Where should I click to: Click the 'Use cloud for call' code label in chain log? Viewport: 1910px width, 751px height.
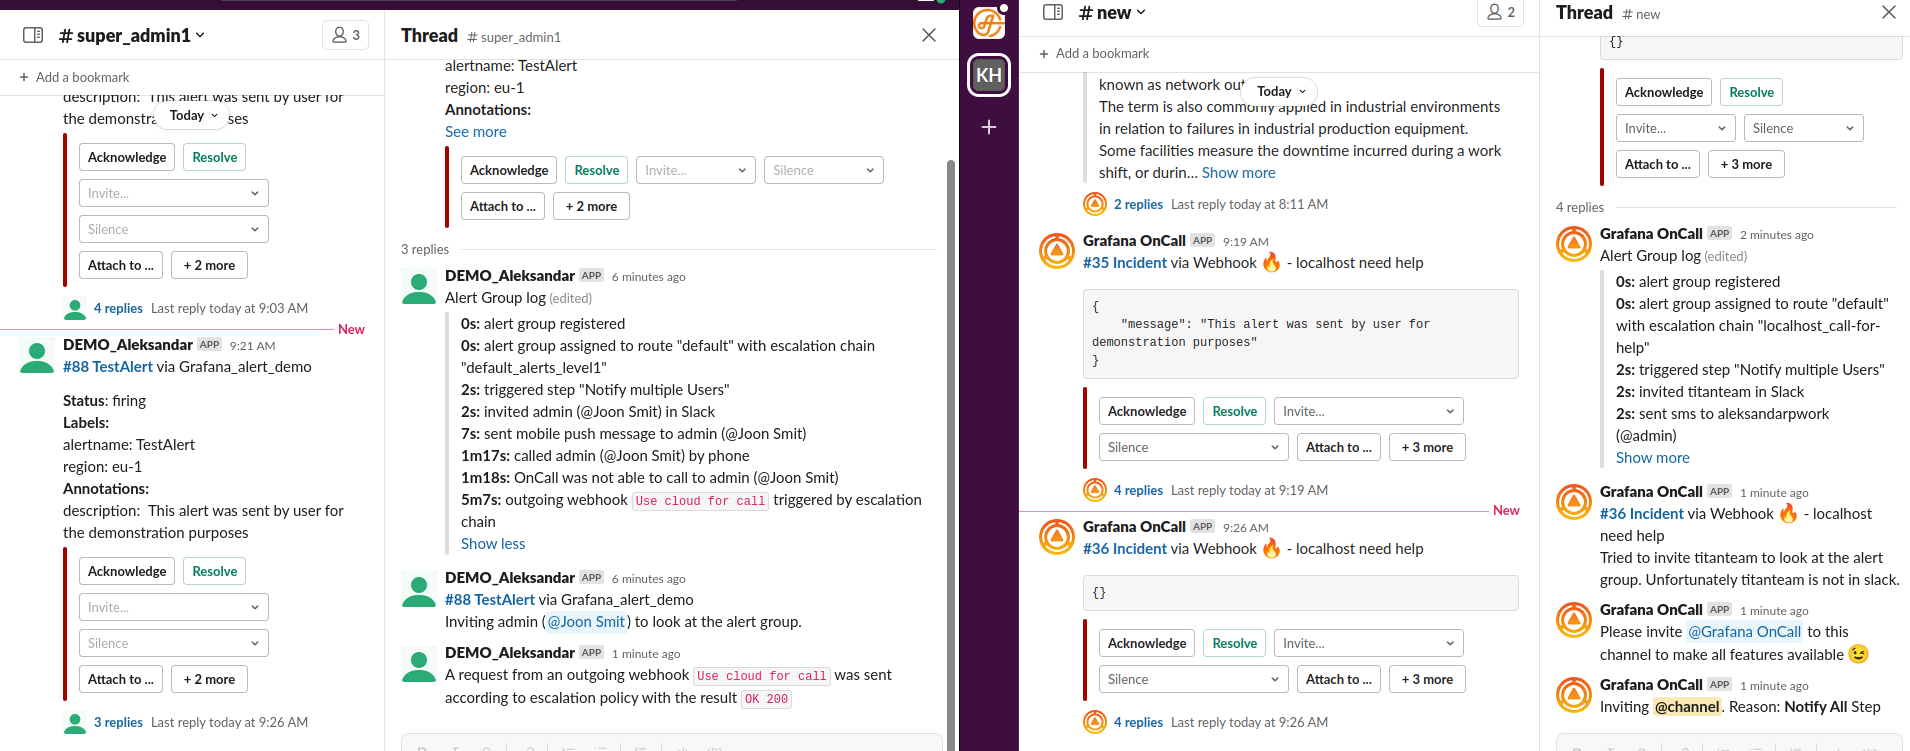point(700,501)
